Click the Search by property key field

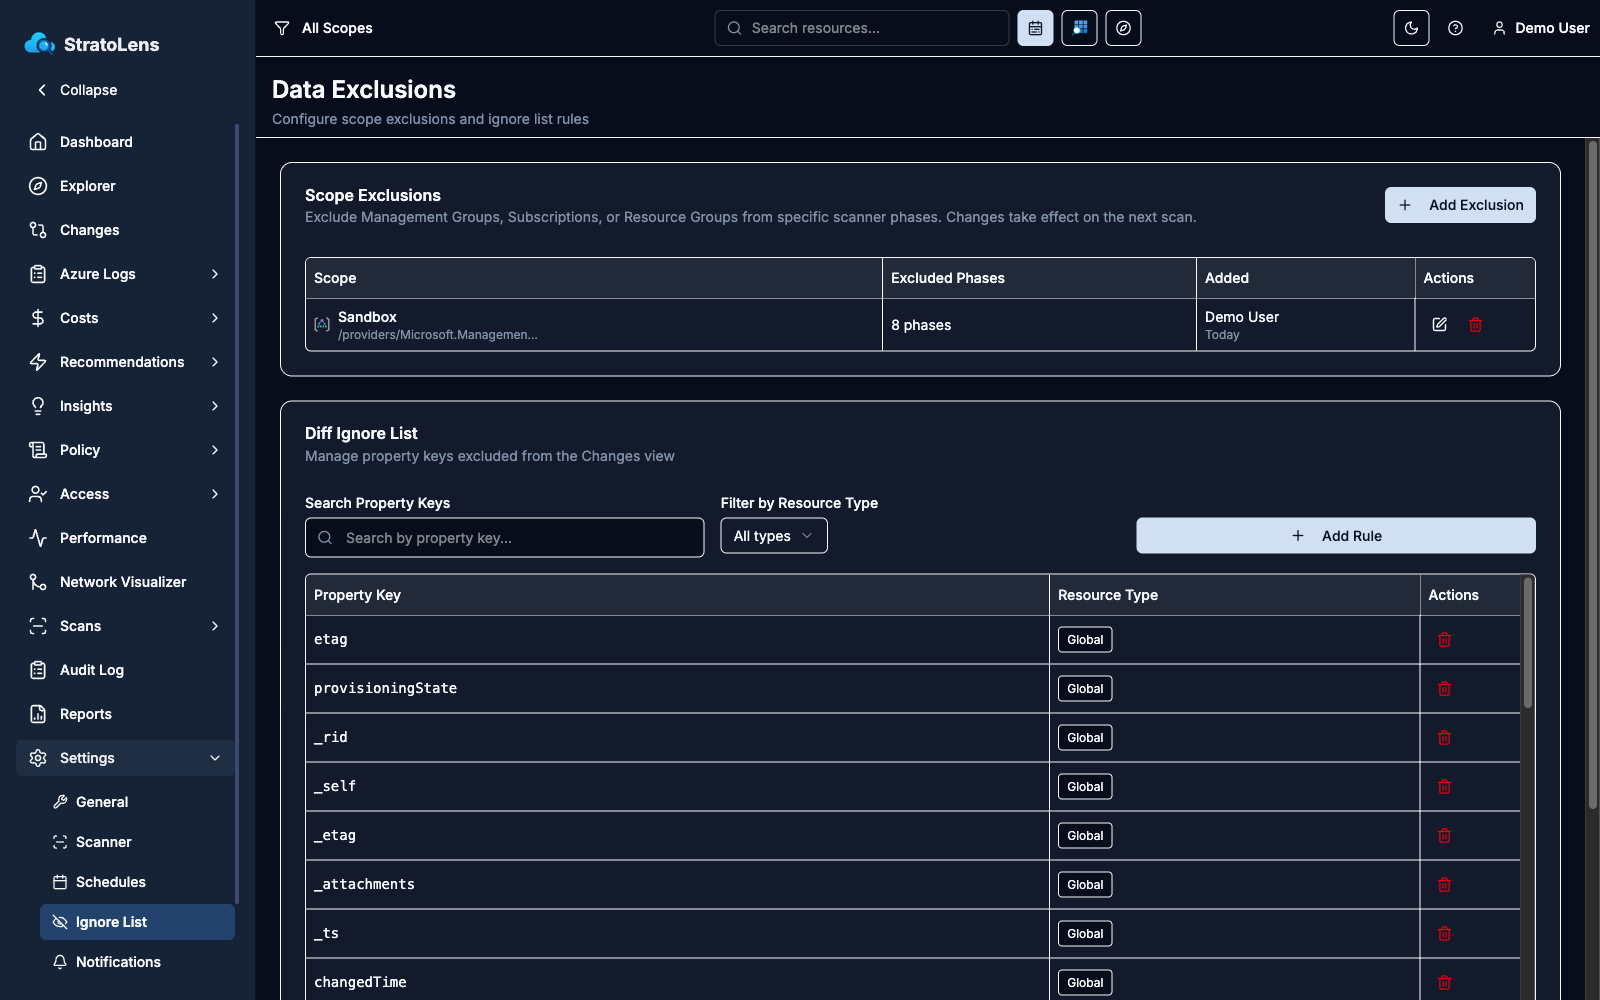click(x=505, y=538)
